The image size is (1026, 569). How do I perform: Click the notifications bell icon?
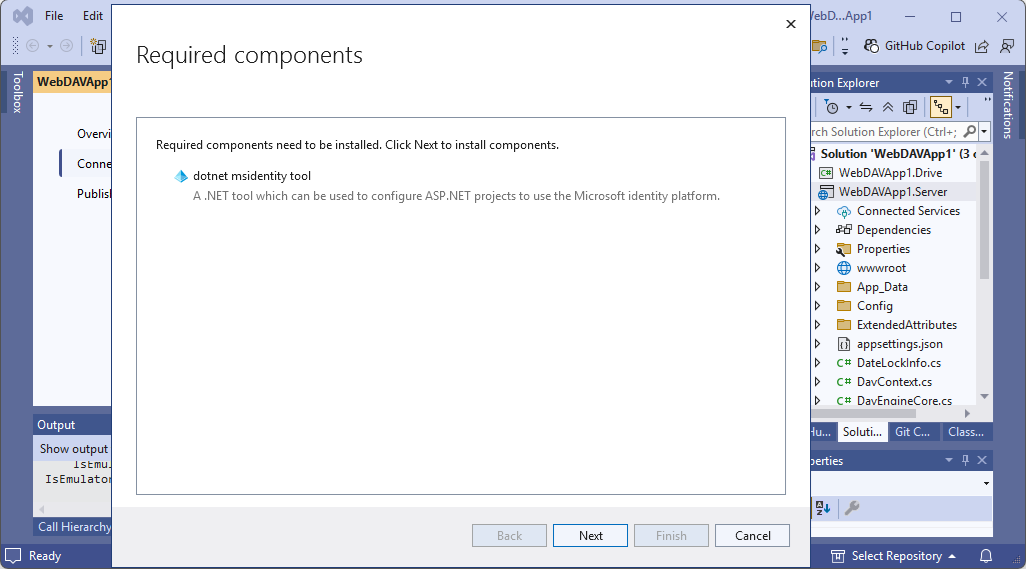click(x=985, y=556)
